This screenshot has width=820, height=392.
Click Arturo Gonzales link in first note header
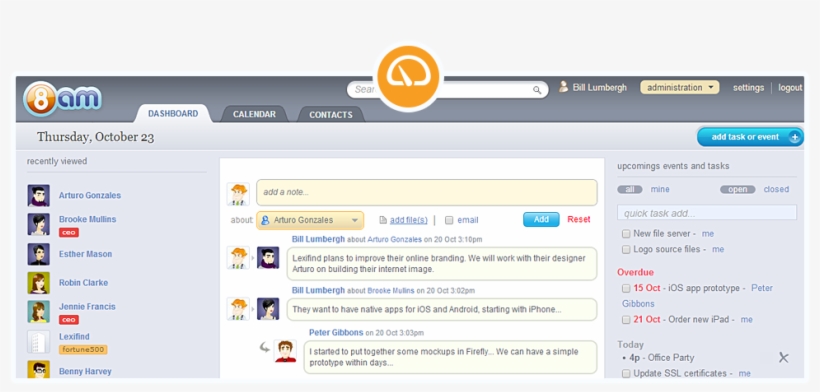coord(394,239)
